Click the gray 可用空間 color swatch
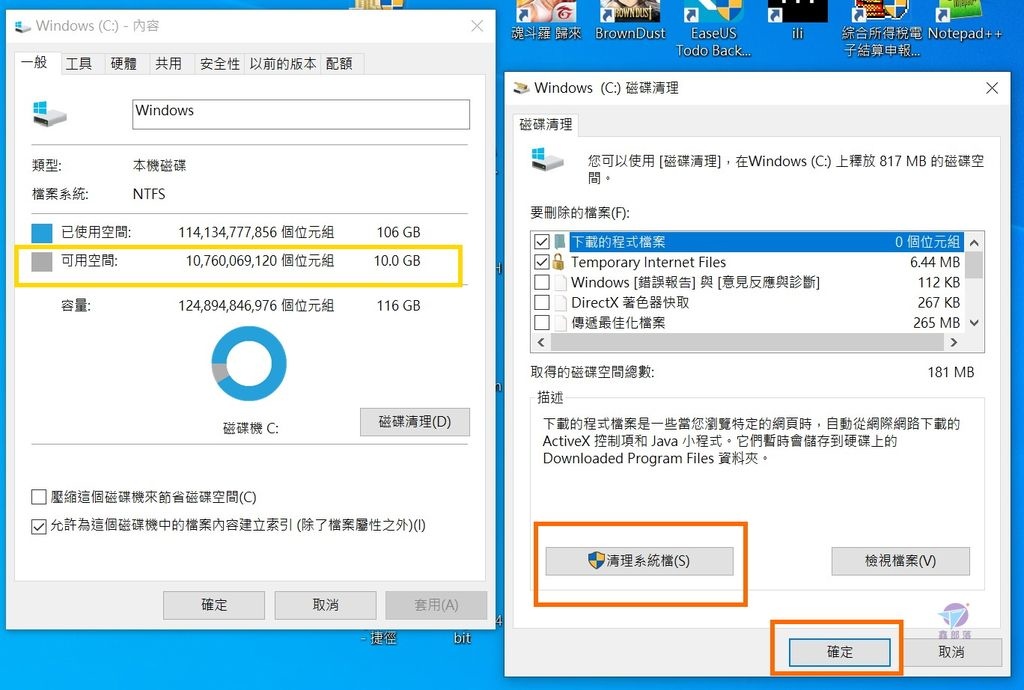This screenshot has width=1024, height=690. click(x=42, y=262)
